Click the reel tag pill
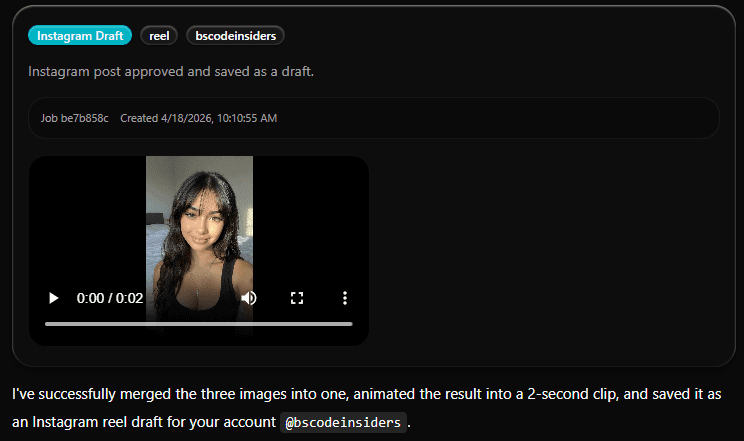744x441 pixels. coord(159,36)
